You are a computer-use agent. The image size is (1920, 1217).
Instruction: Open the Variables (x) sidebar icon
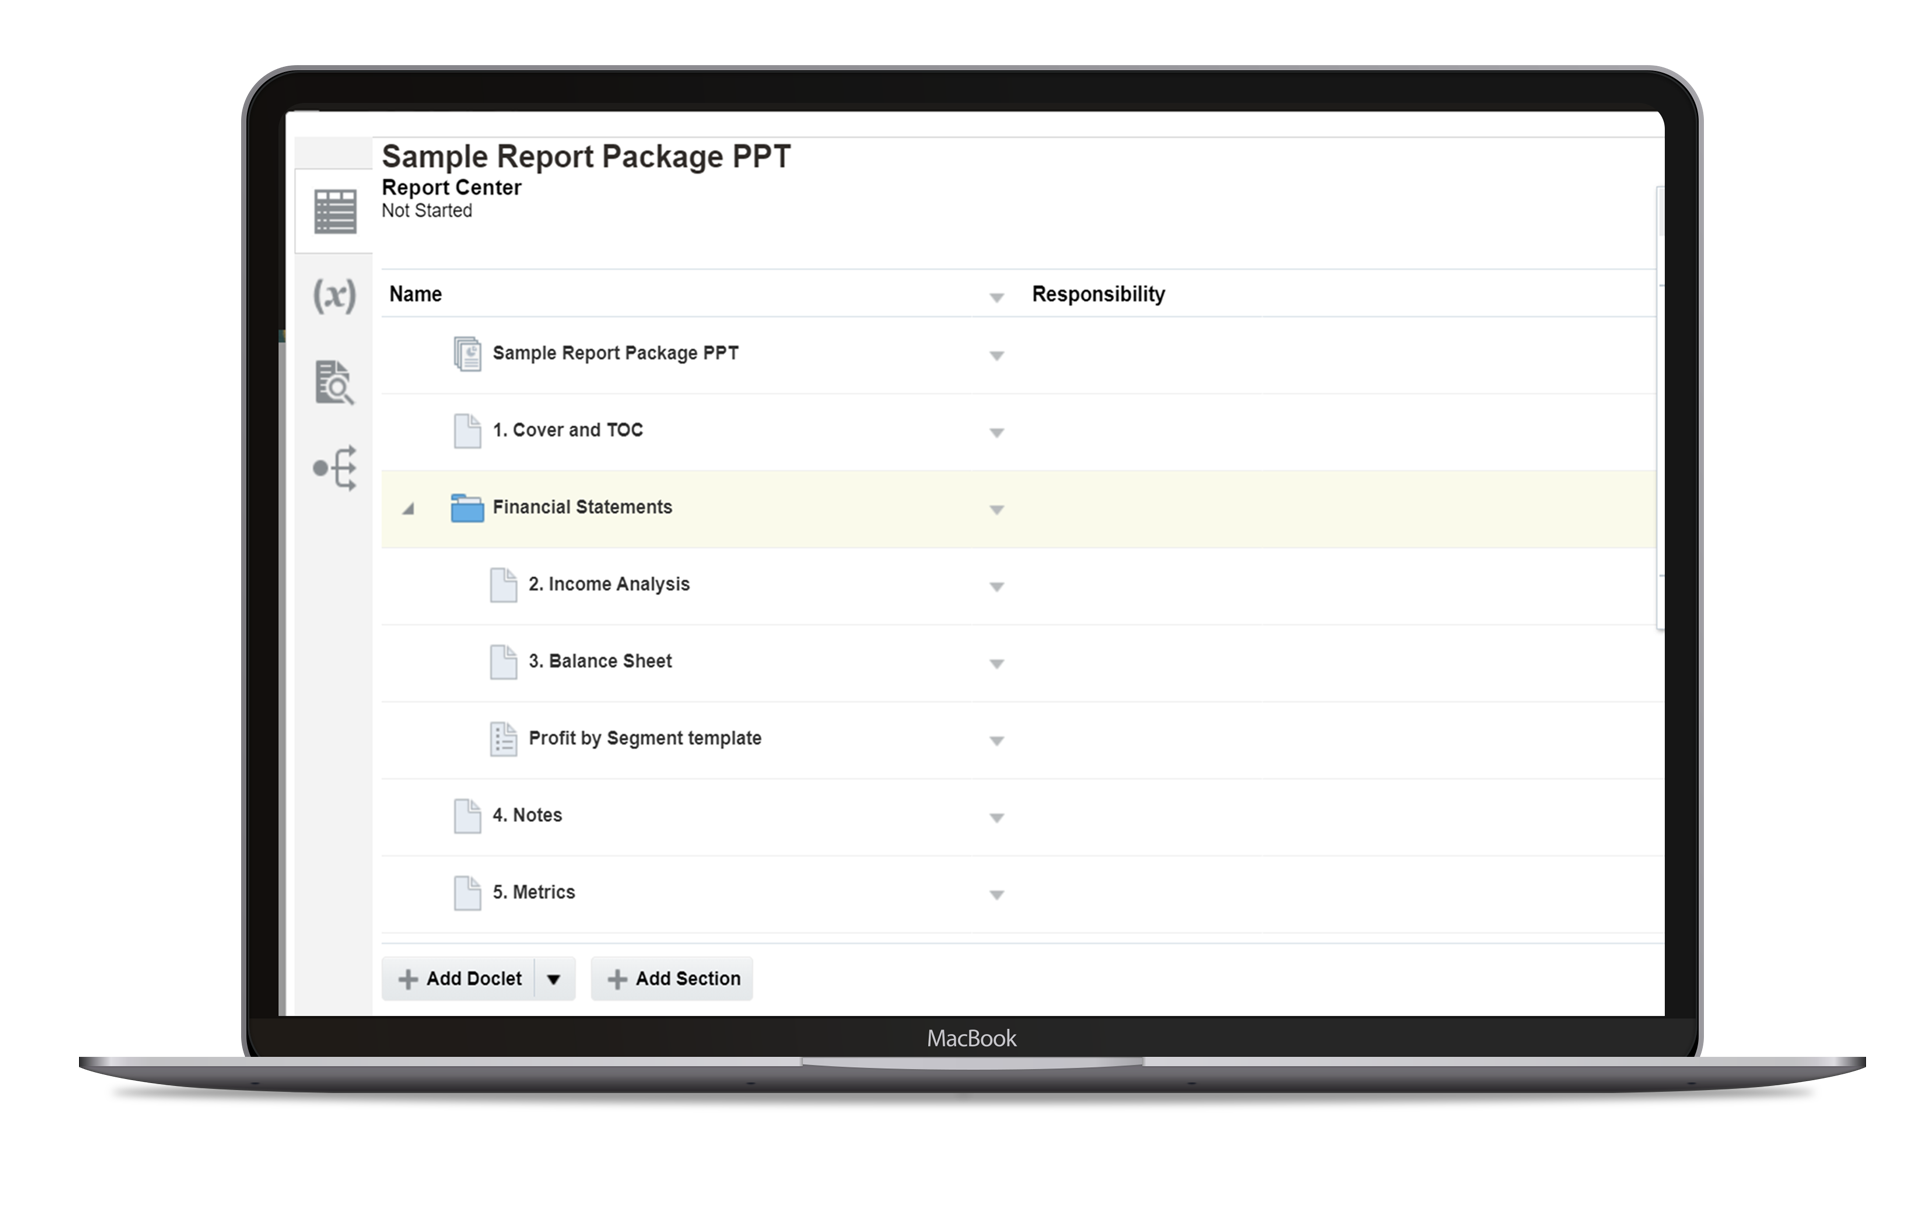335,296
